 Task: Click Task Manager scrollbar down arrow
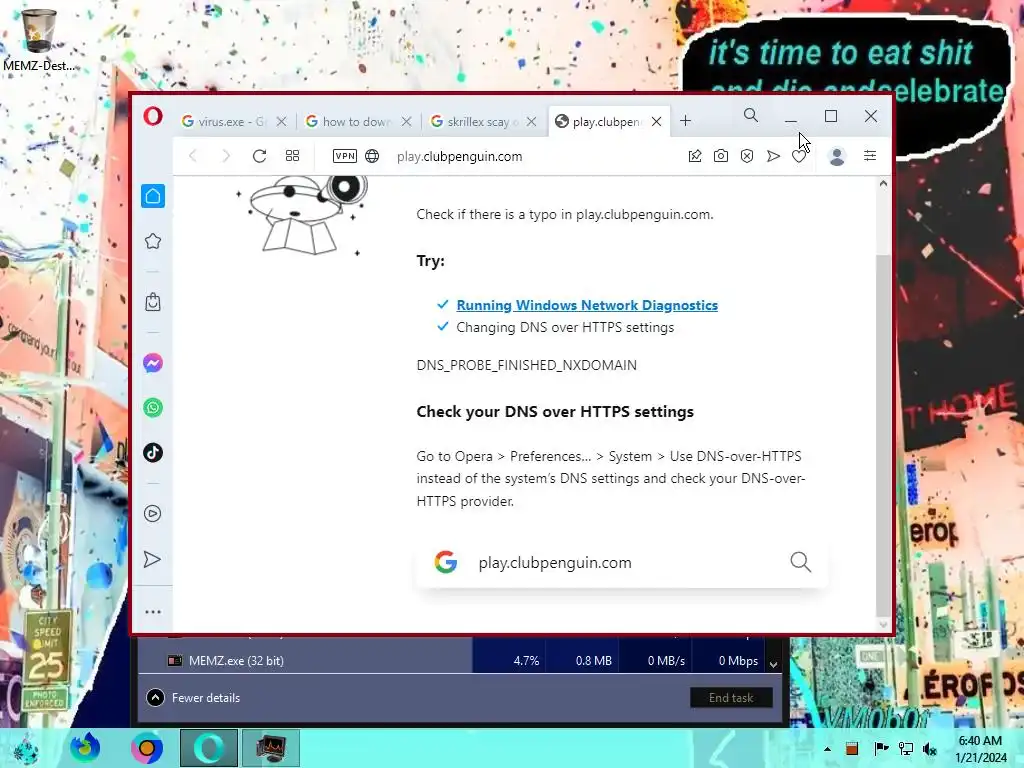click(x=774, y=664)
